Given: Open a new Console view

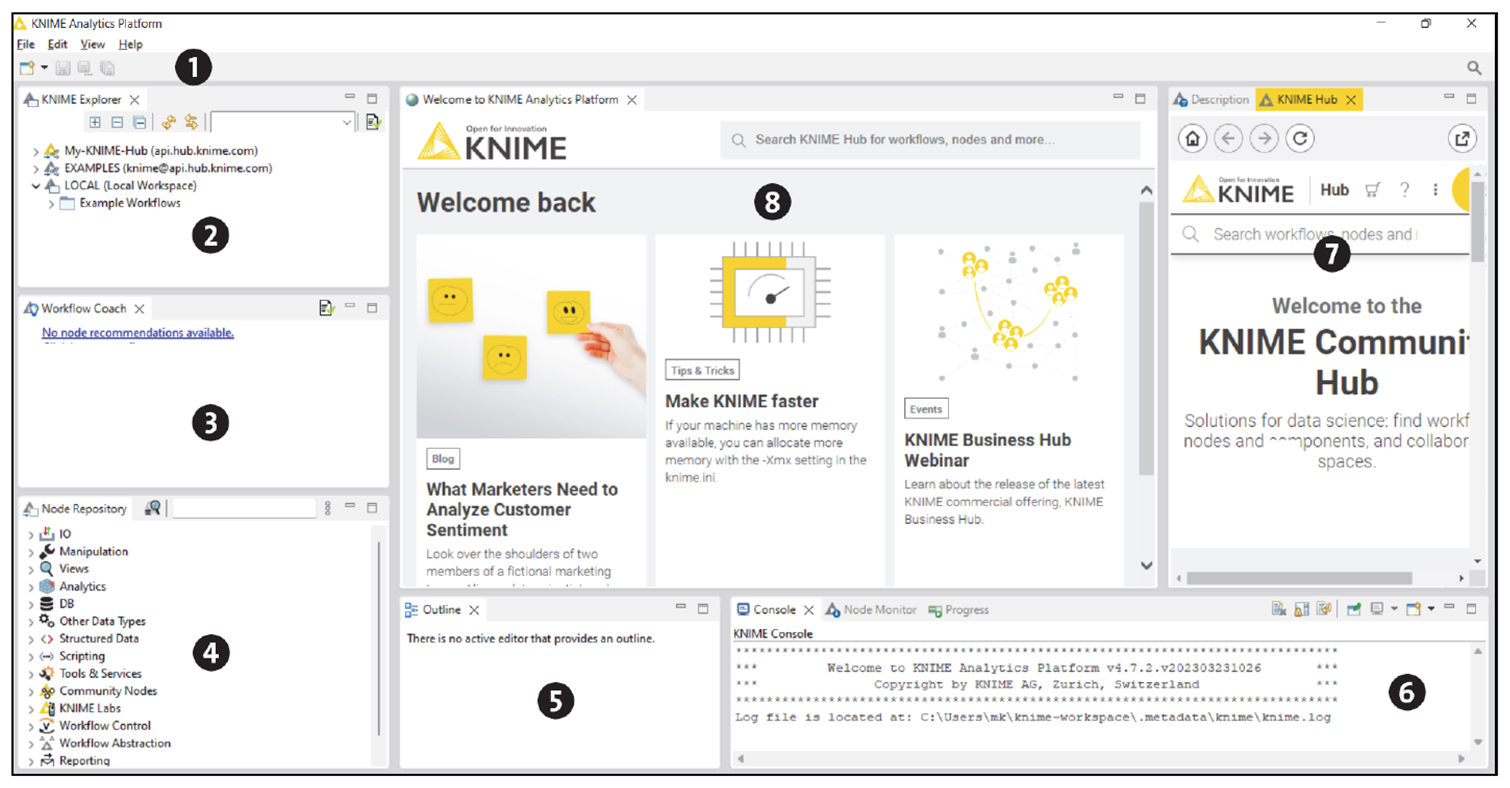Looking at the screenshot, I should pos(1414,608).
